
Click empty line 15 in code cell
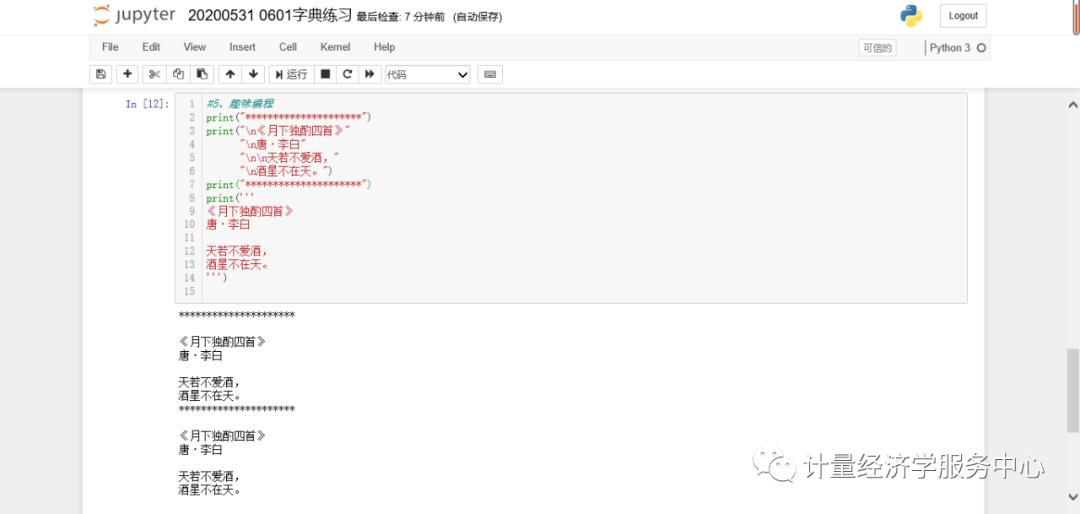coord(584,291)
